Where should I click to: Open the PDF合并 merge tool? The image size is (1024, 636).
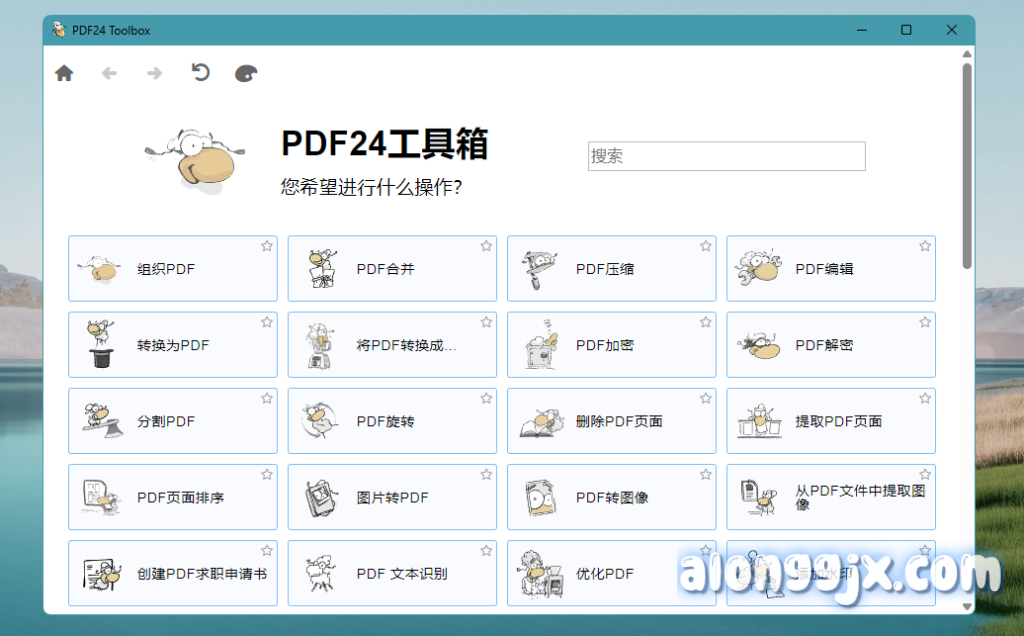point(391,269)
